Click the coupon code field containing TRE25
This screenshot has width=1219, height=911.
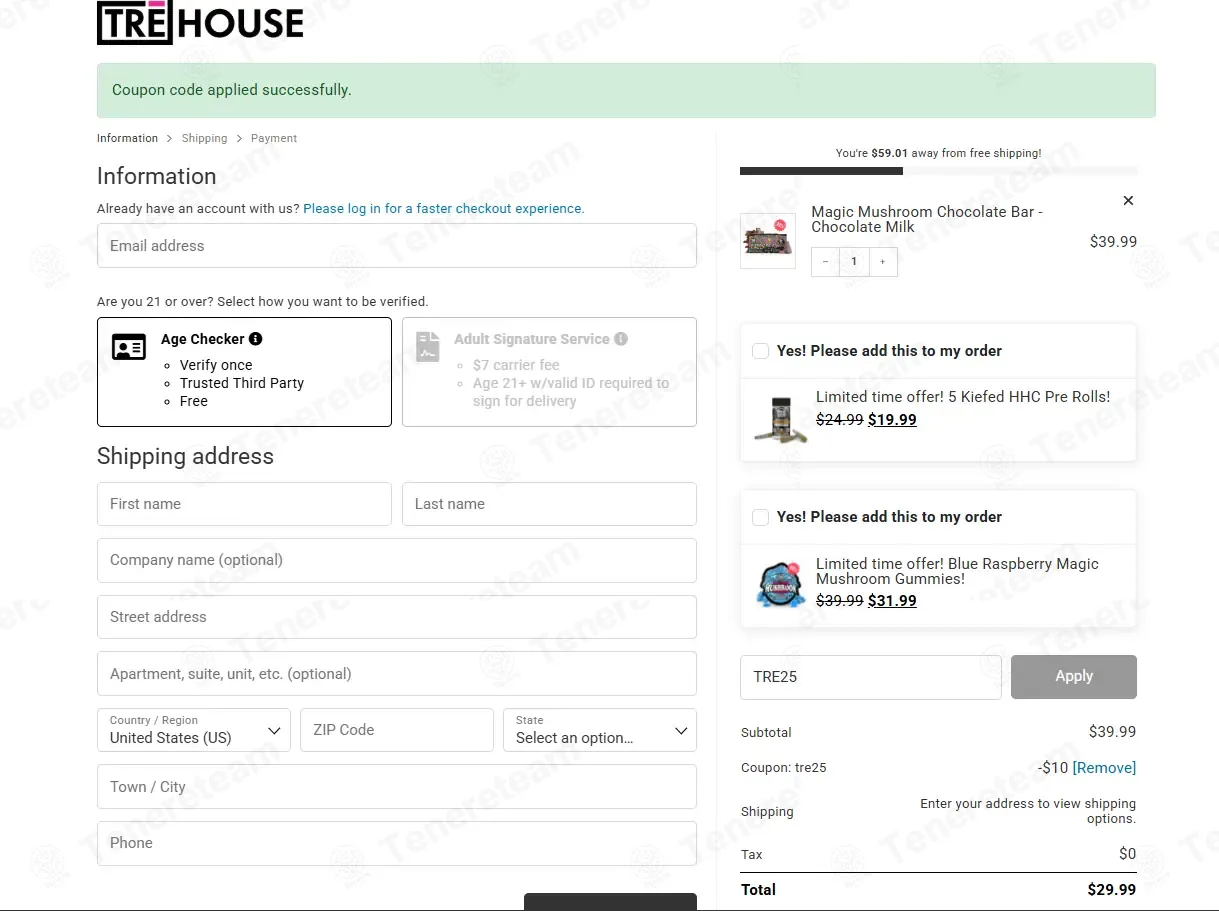tap(871, 677)
